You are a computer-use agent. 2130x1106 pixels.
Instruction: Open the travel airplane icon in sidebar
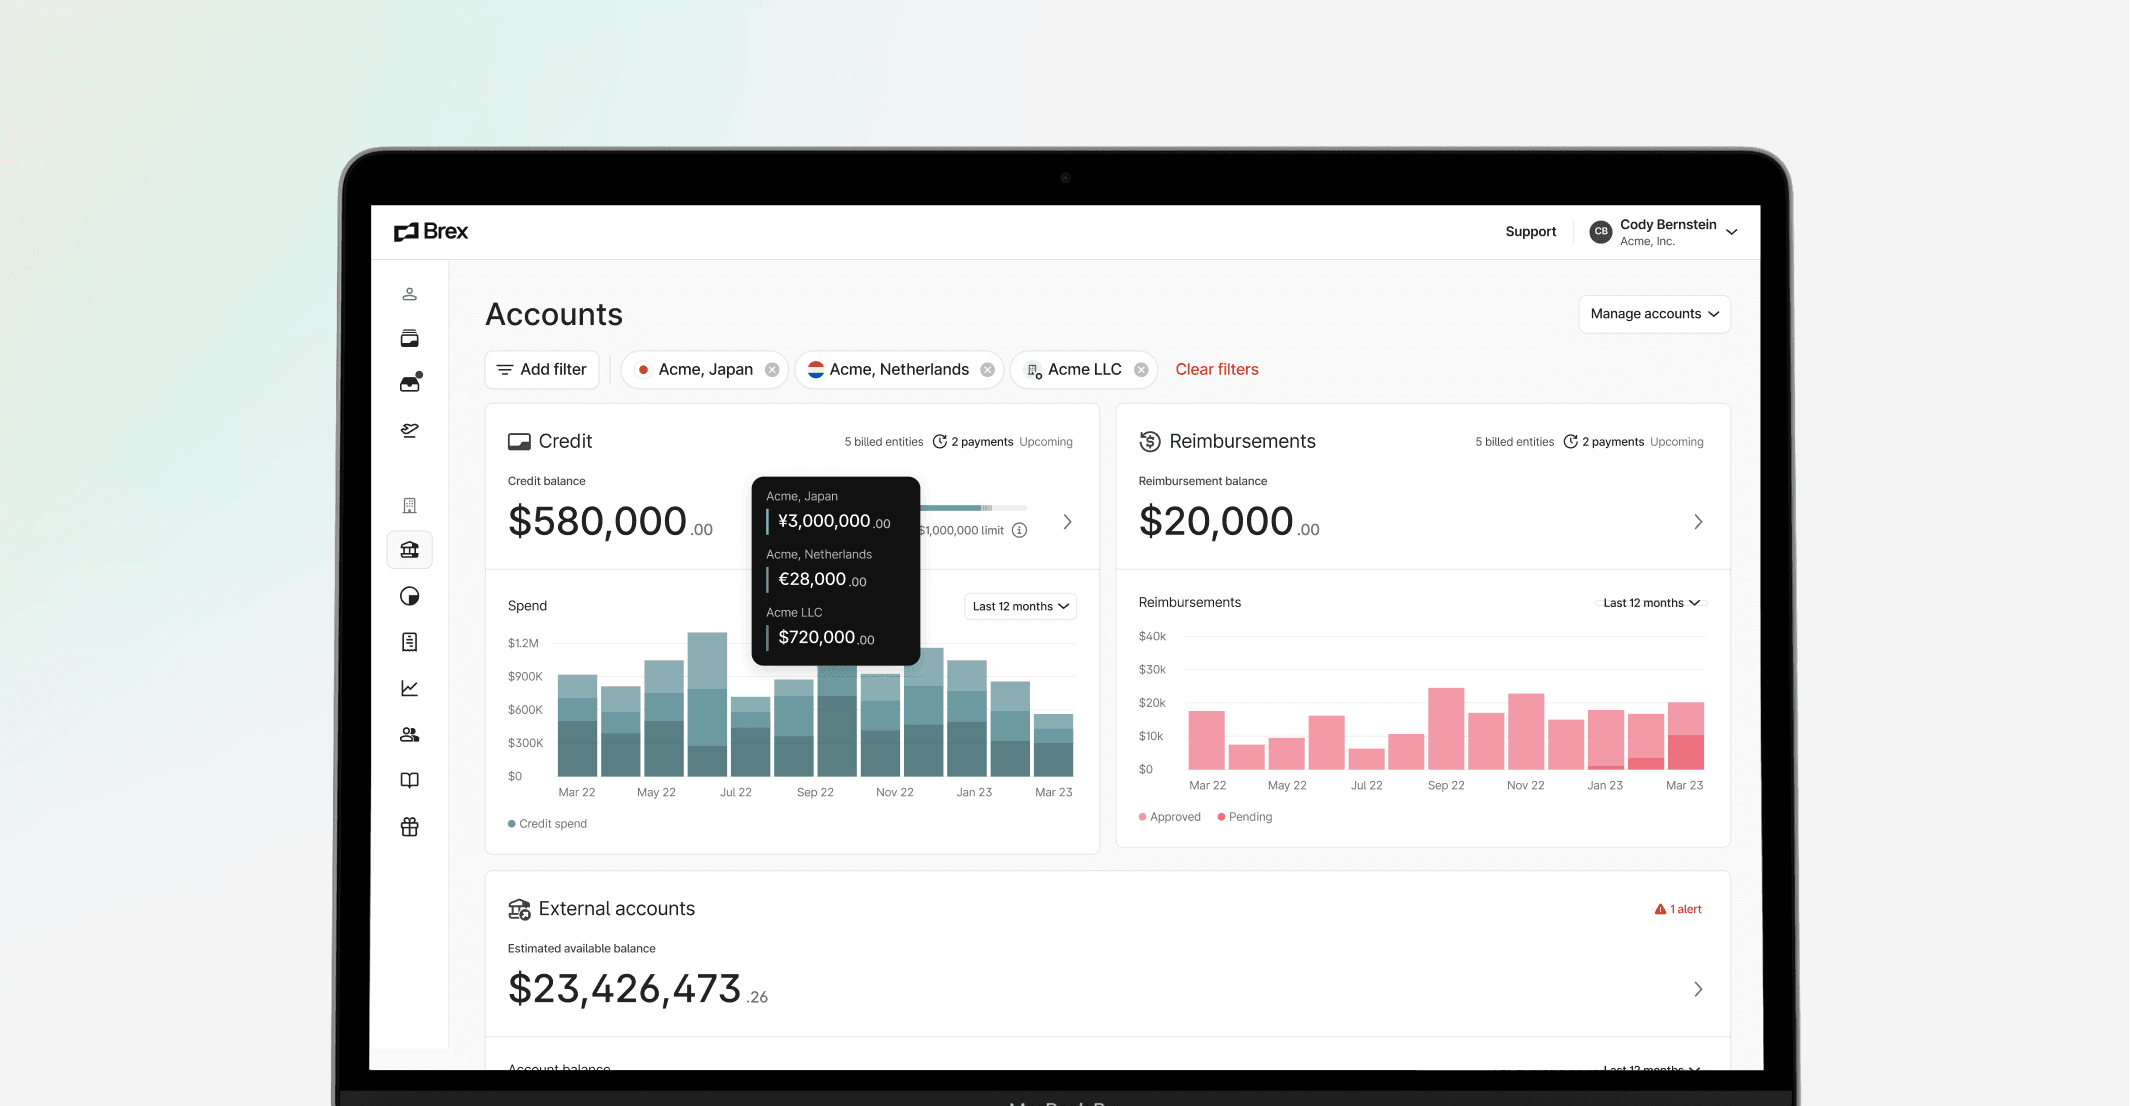coord(409,430)
